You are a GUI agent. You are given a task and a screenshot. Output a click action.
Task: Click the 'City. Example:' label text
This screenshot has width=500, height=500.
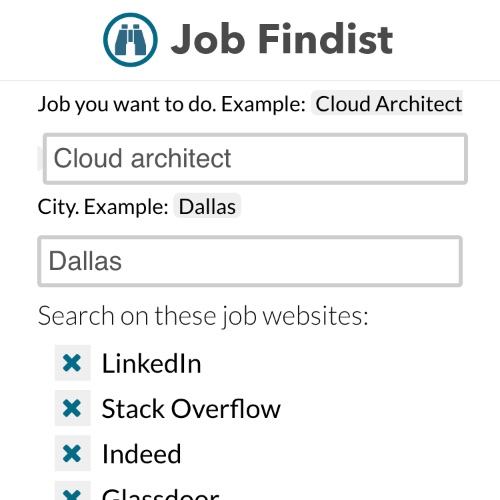[103, 207]
